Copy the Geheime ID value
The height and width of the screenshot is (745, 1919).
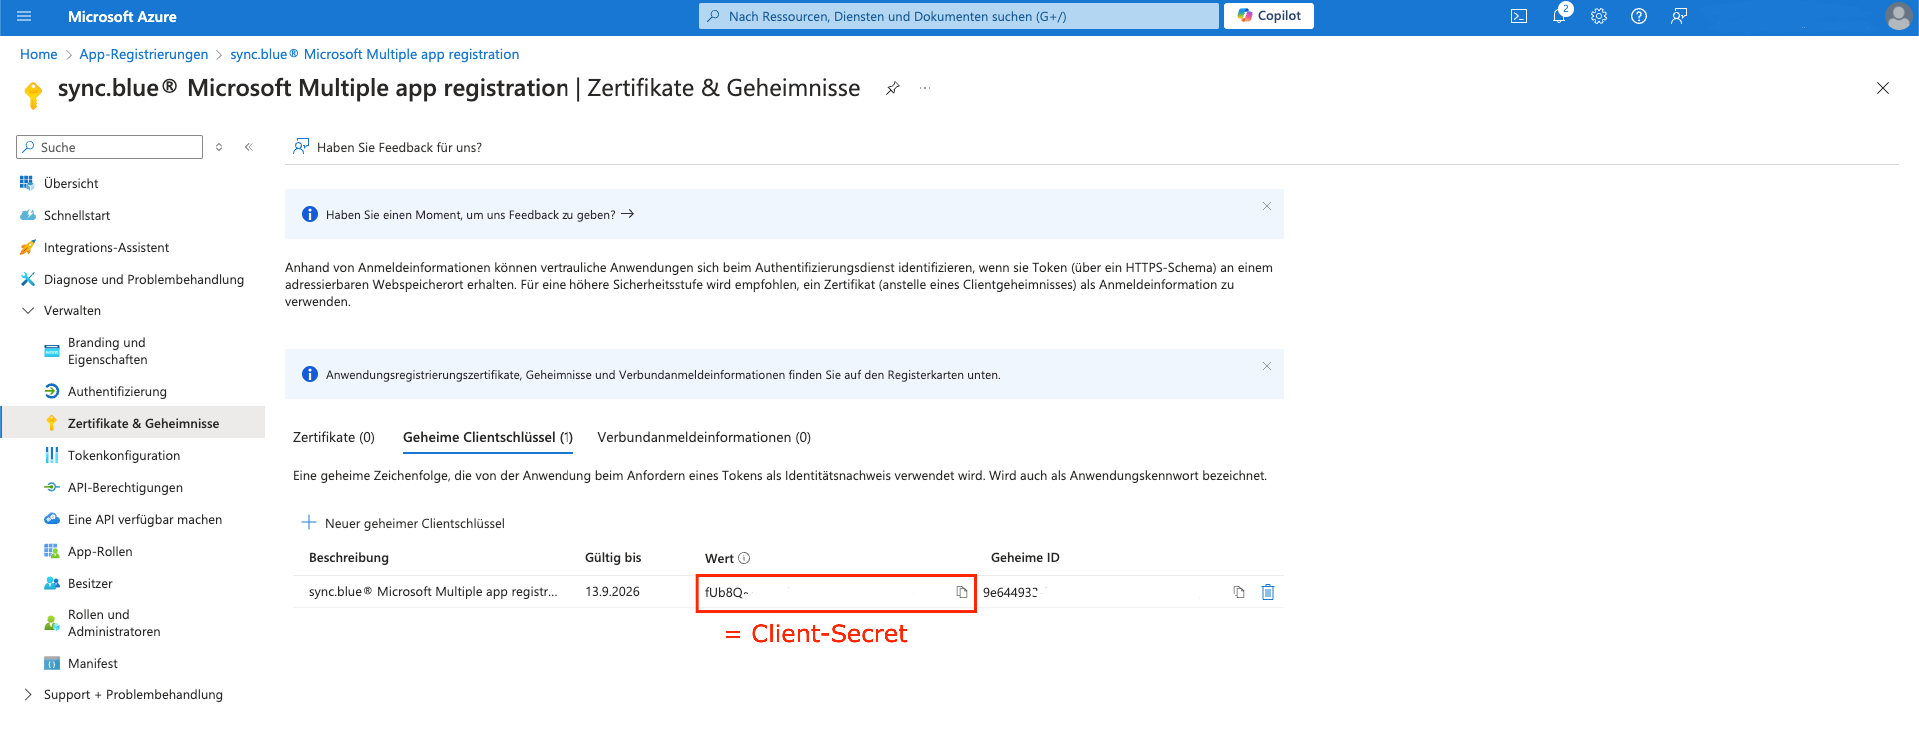tap(1239, 592)
